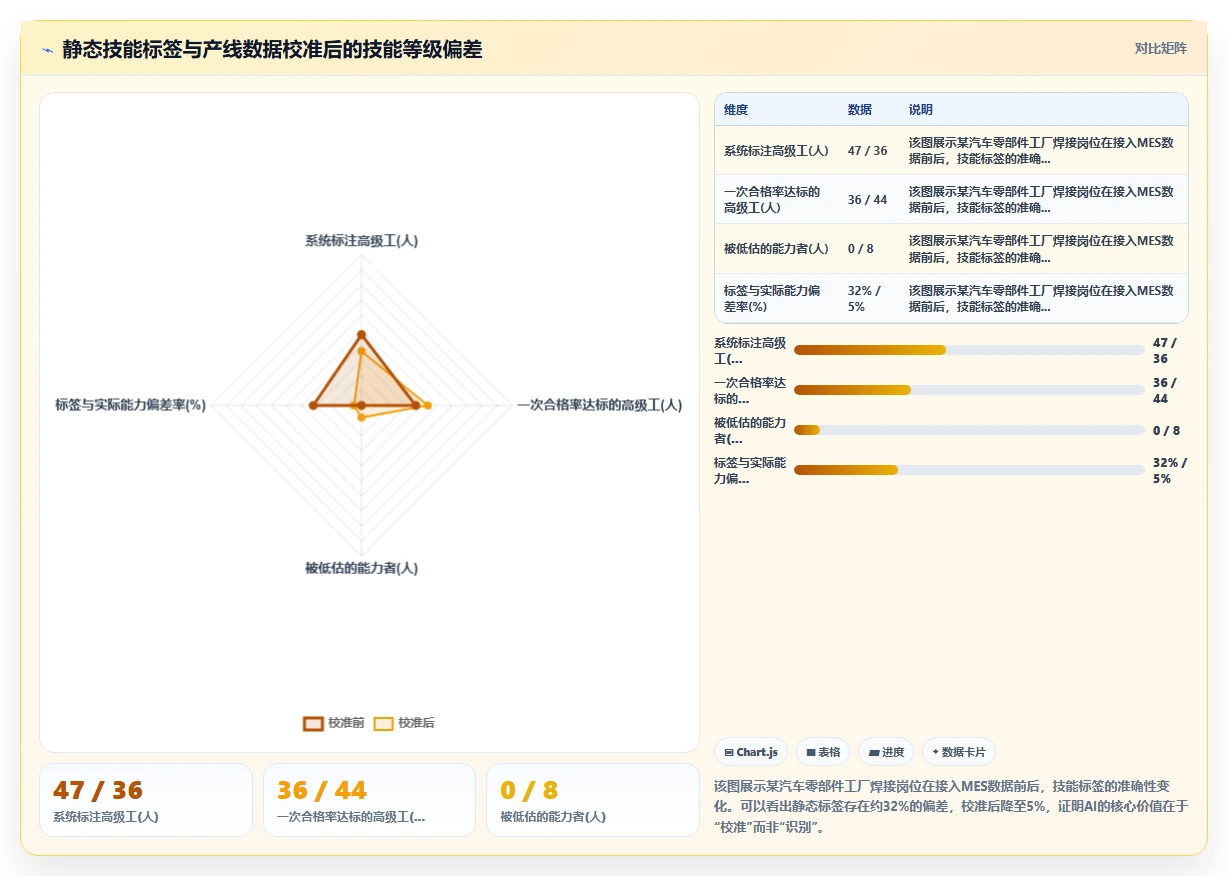
Task: Click progress bar for 一次合格率达标的
Action: click(x=969, y=390)
